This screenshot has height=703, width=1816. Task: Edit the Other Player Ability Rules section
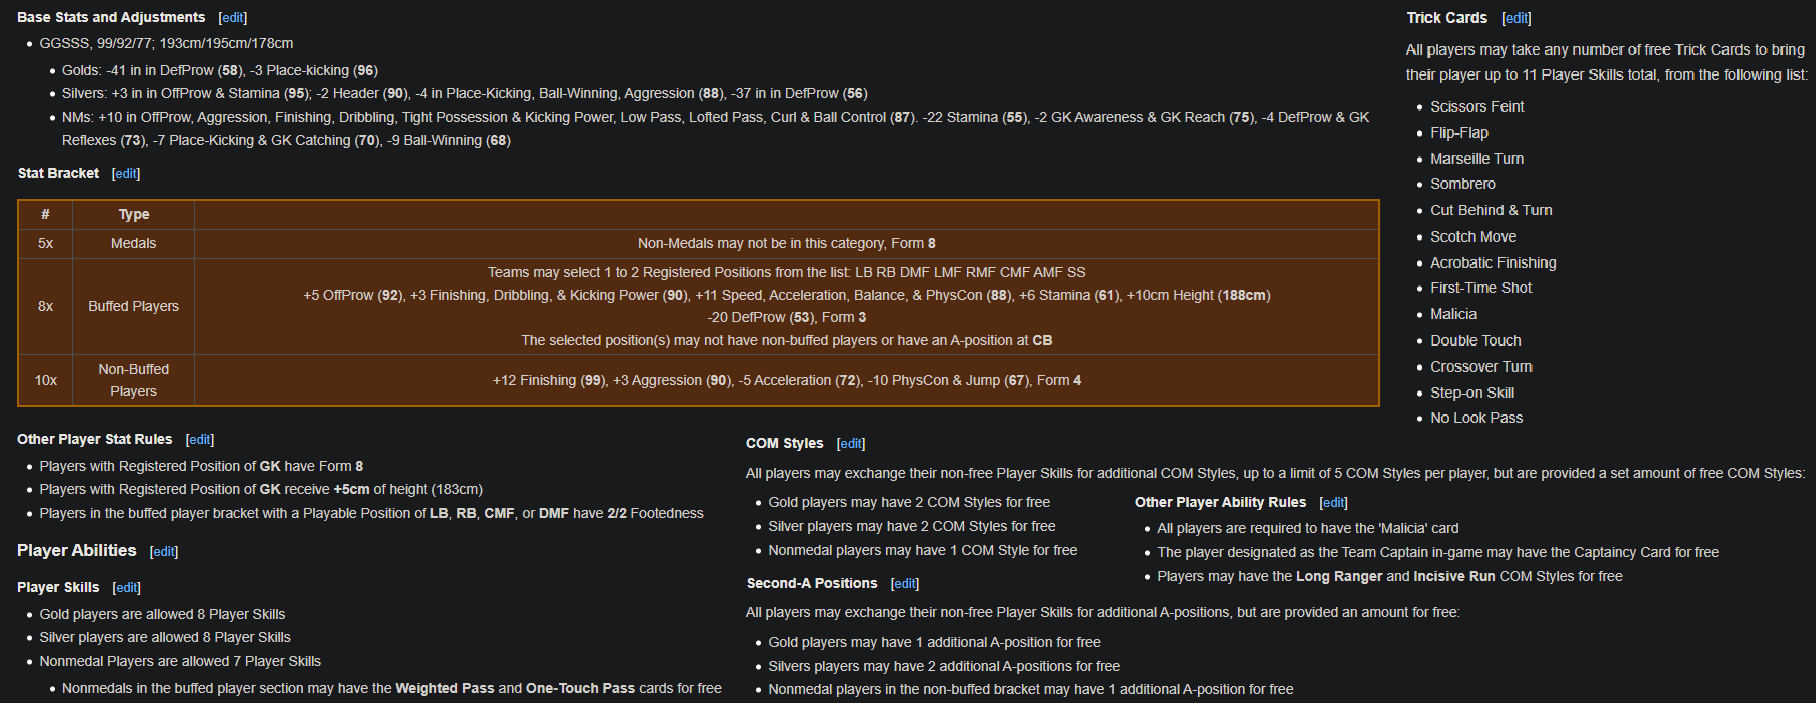coord(1333,503)
